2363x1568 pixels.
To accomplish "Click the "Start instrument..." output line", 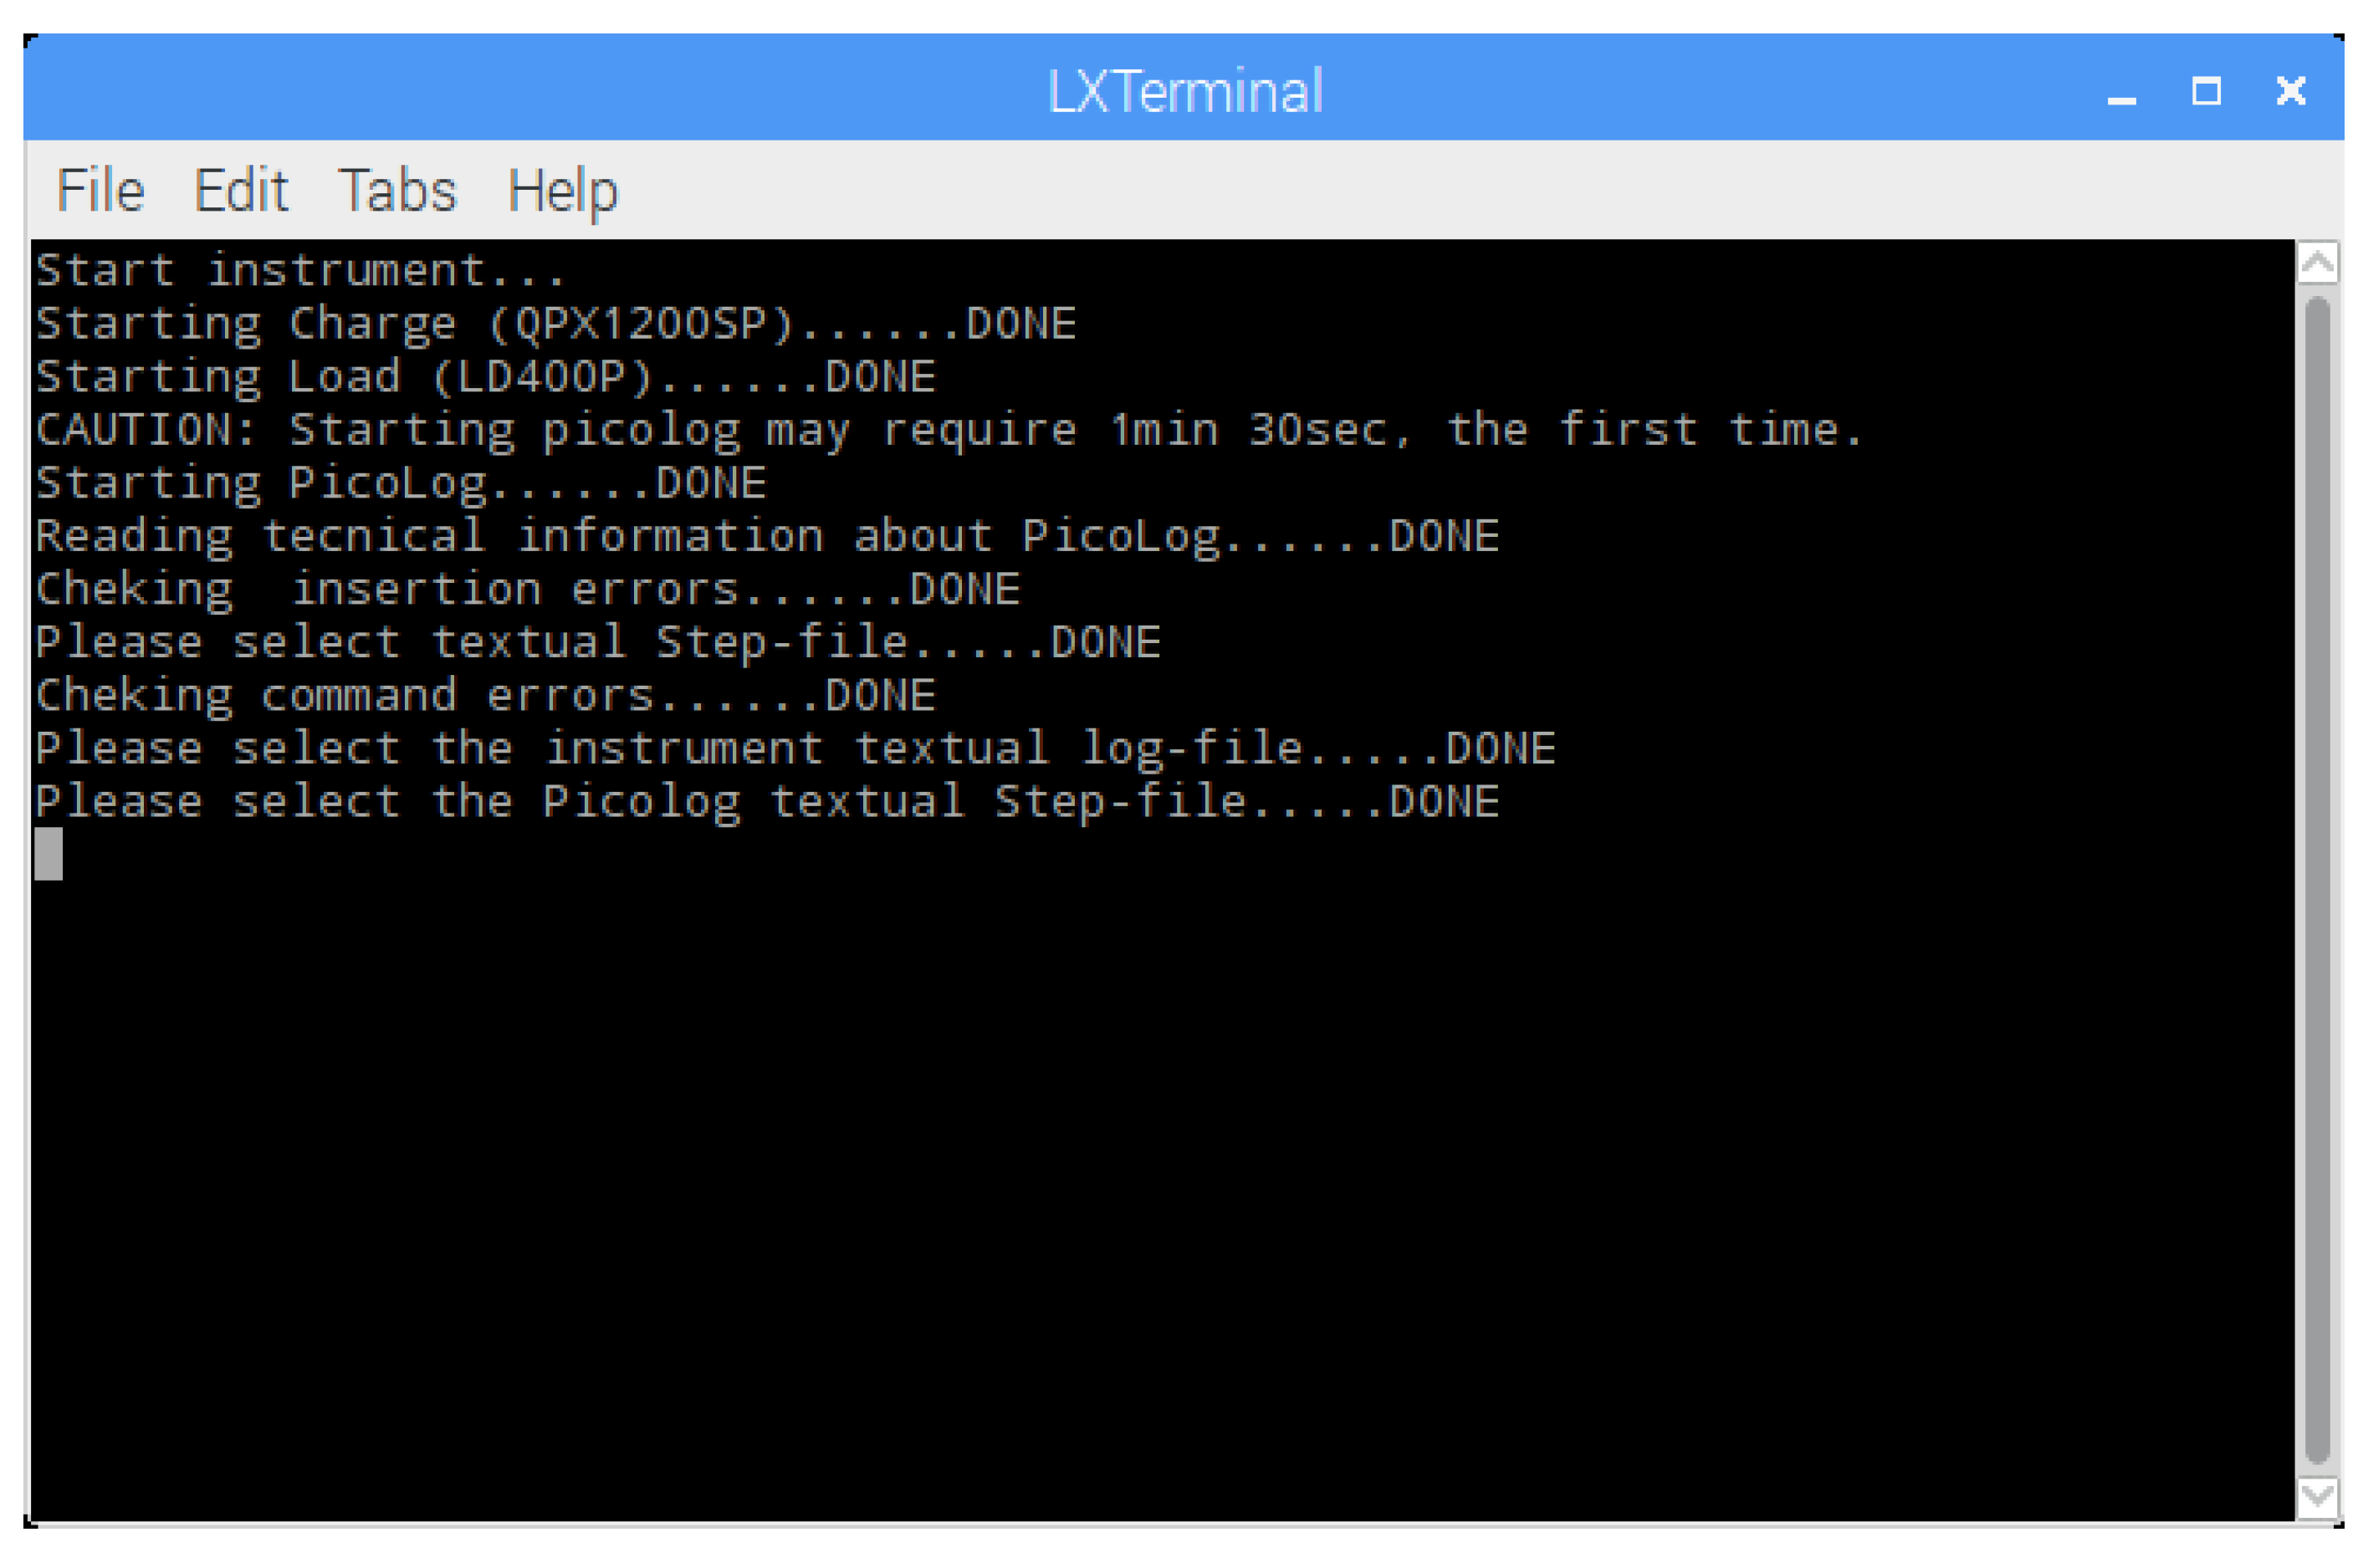I will click(300, 271).
